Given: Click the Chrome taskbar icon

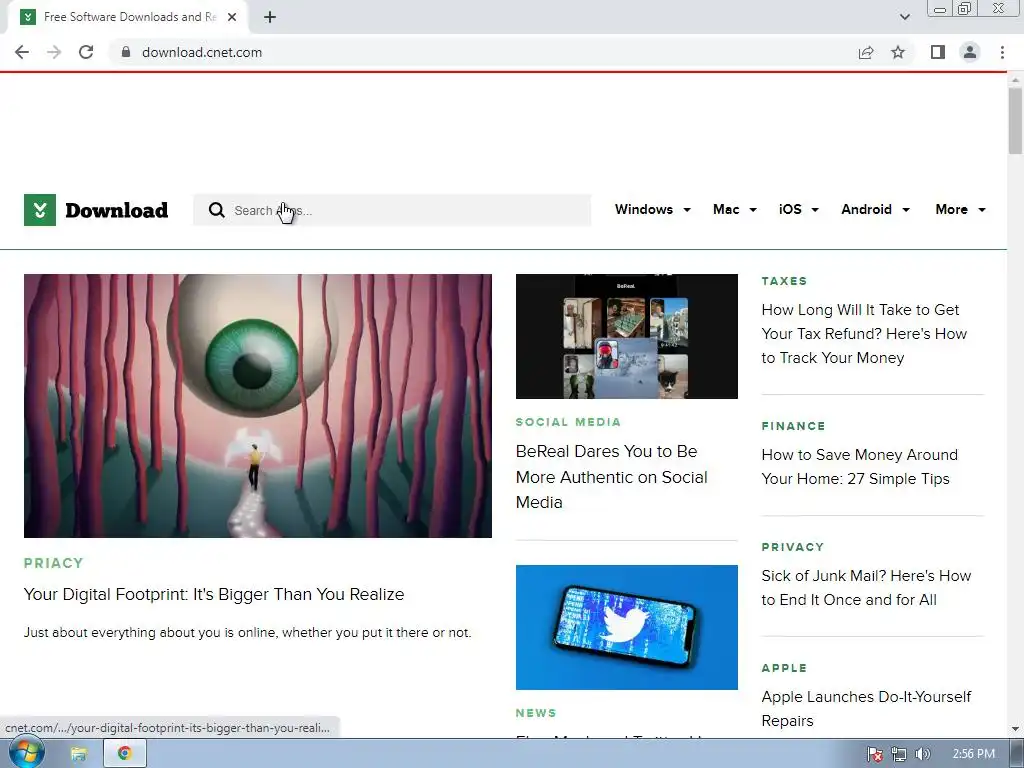Looking at the screenshot, I should click(x=124, y=754).
